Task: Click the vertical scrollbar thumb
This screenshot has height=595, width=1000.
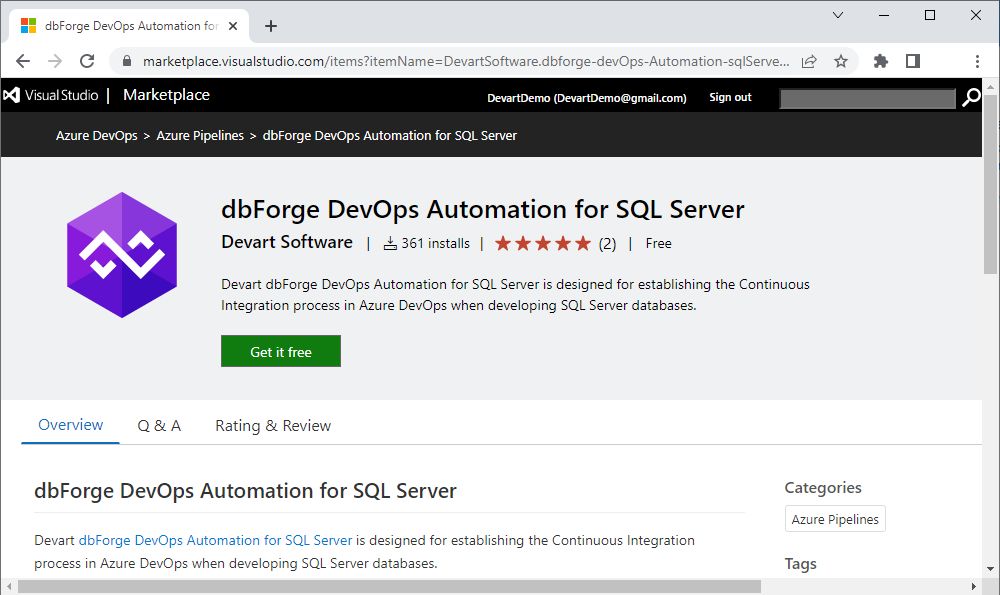Action: coord(990,185)
